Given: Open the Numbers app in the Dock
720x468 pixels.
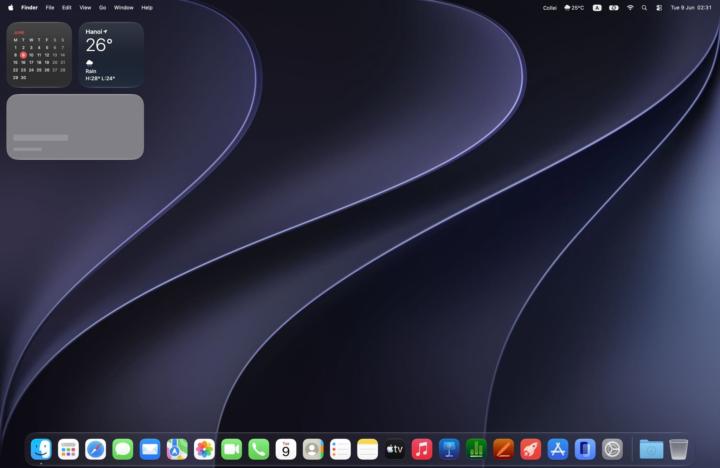Looking at the screenshot, I should [476, 449].
